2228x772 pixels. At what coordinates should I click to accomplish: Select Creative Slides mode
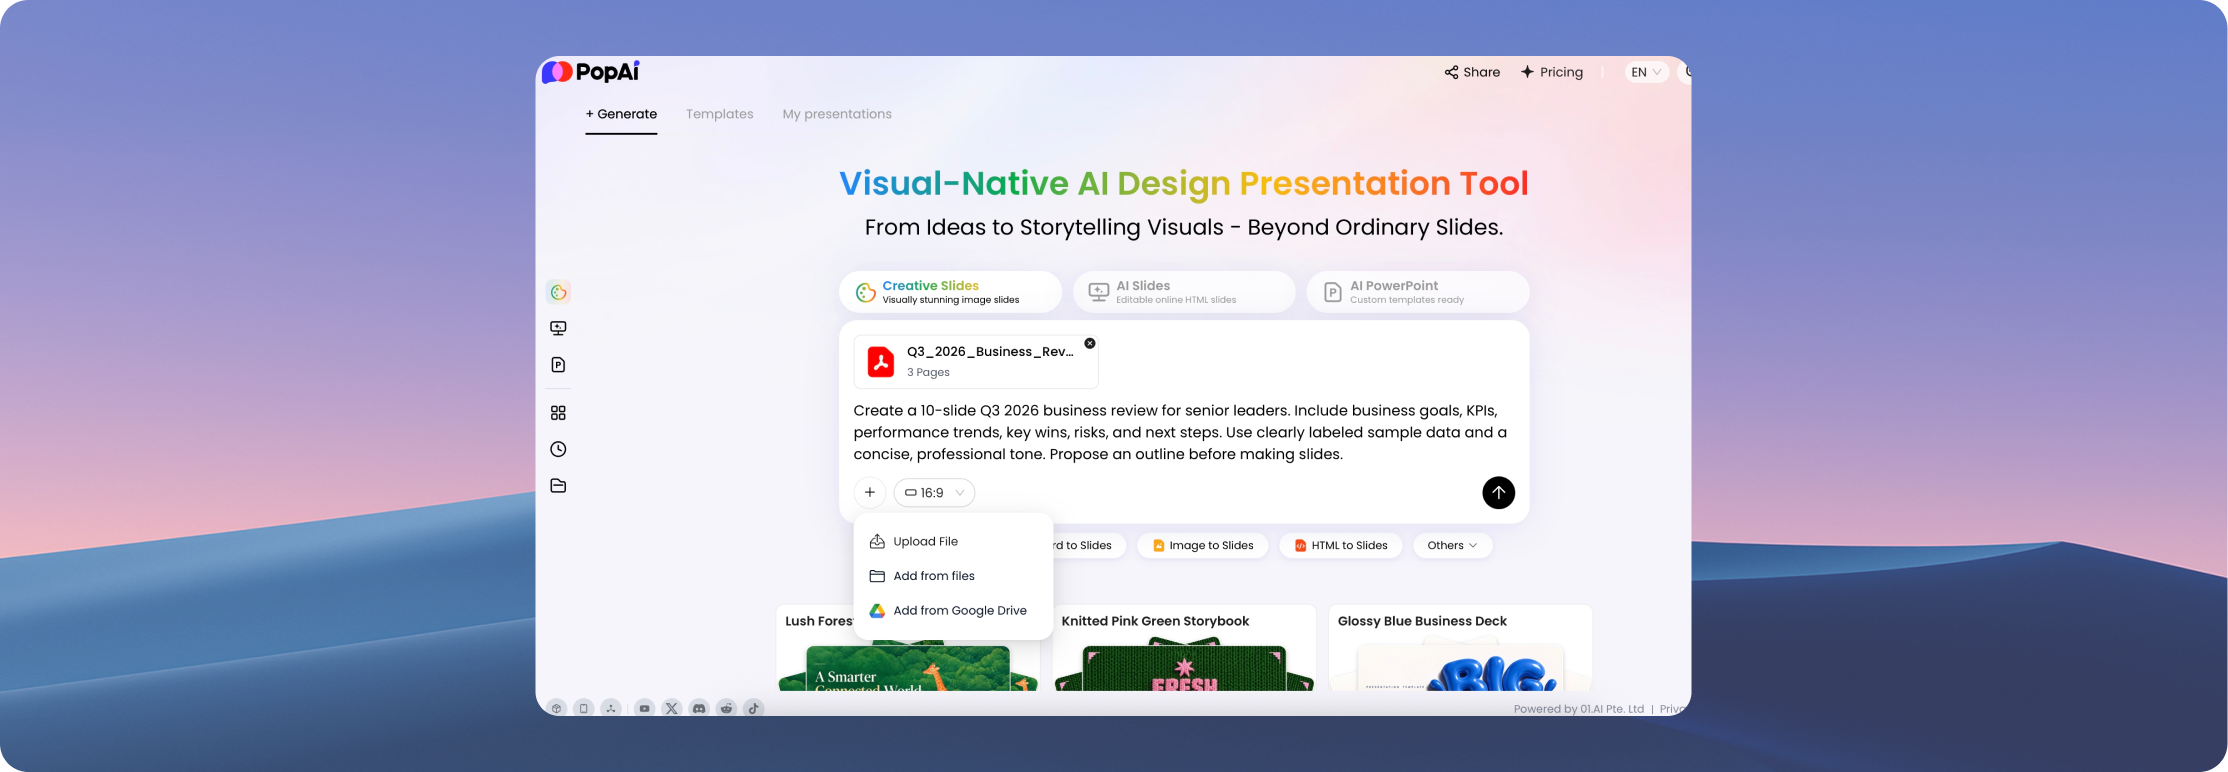pyautogui.click(x=950, y=292)
